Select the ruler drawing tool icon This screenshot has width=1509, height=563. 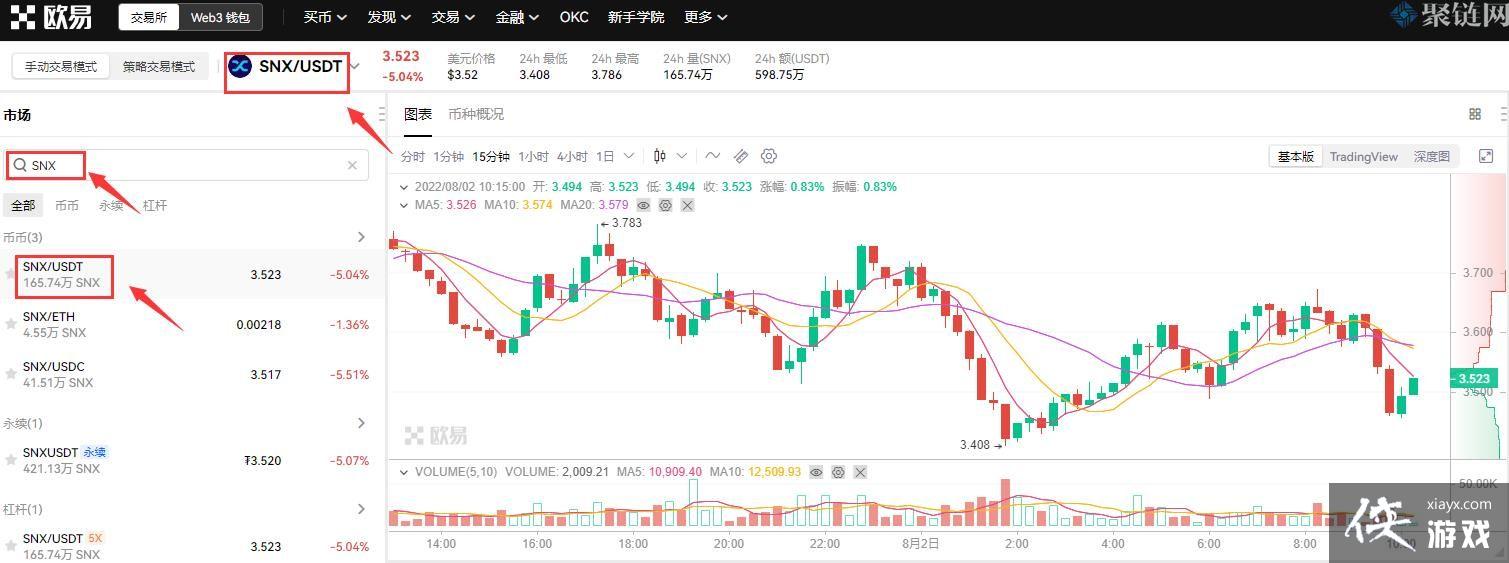(x=741, y=156)
